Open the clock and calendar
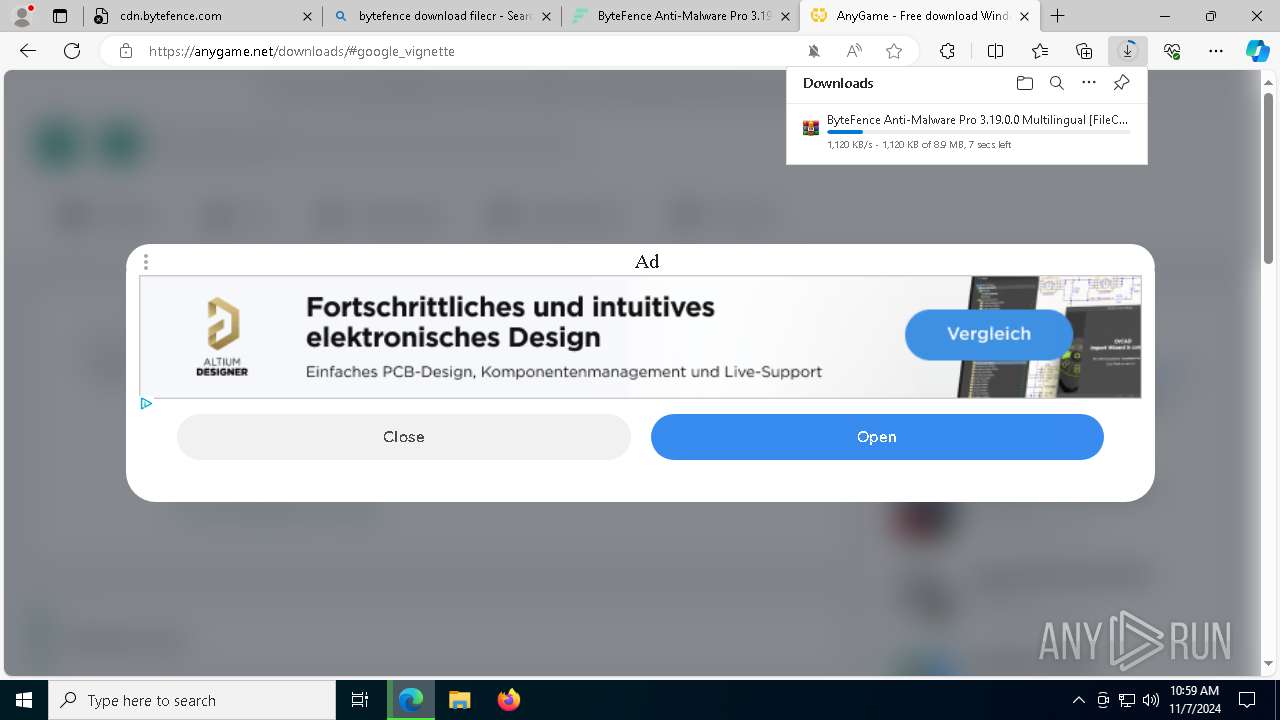Viewport: 1280px width, 720px height. (x=1195, y=700)
